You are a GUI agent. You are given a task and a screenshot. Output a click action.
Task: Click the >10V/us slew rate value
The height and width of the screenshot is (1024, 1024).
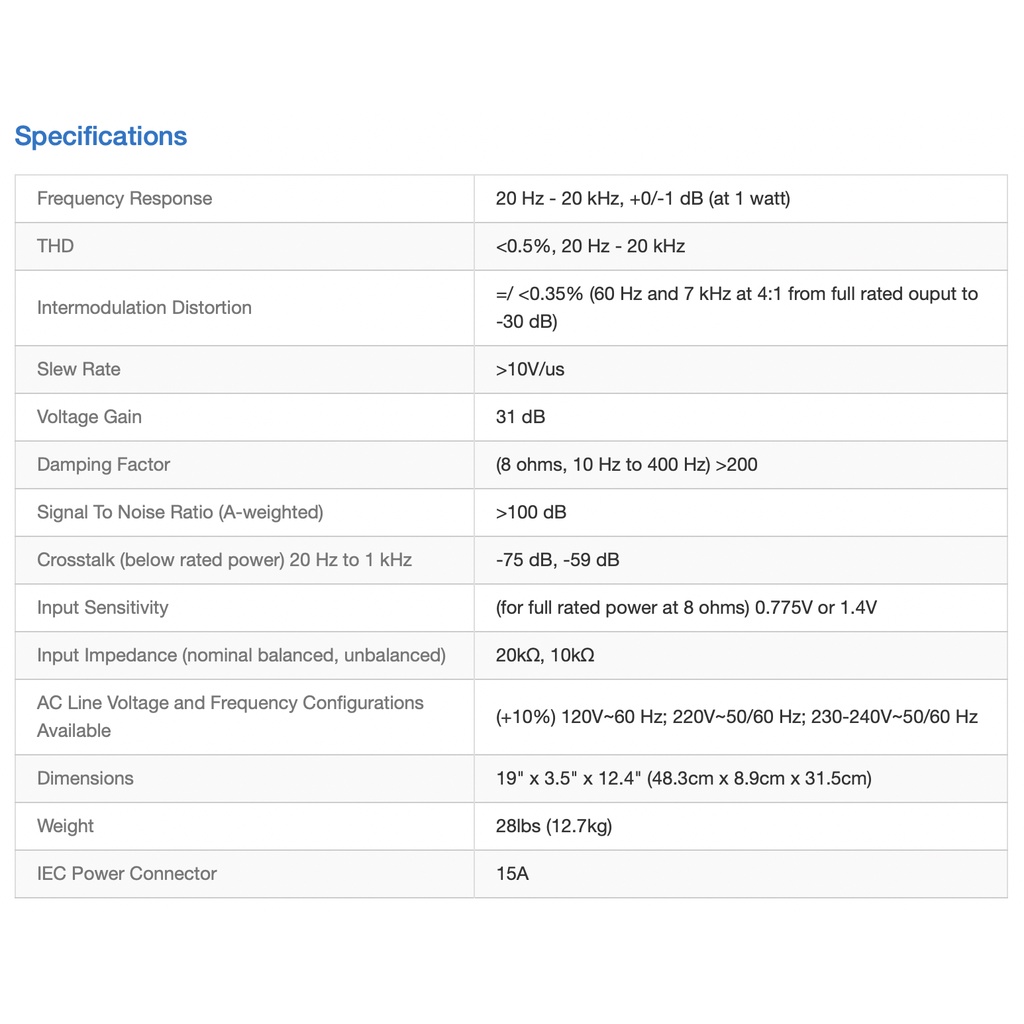(x=530, y=369)
